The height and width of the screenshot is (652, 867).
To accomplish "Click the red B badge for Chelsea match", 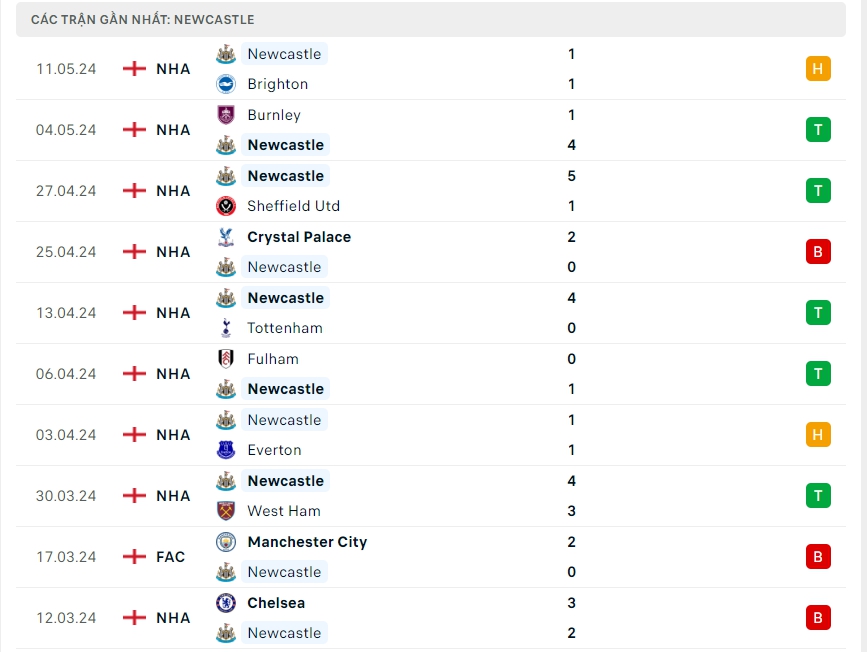I will (x=818, y=618).
